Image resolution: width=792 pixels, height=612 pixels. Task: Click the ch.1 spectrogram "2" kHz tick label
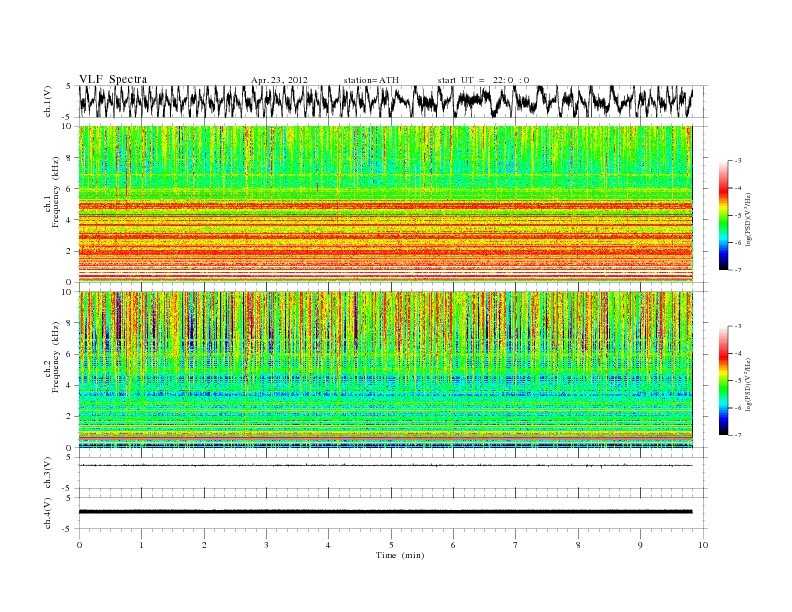click(x=70, y=251)
